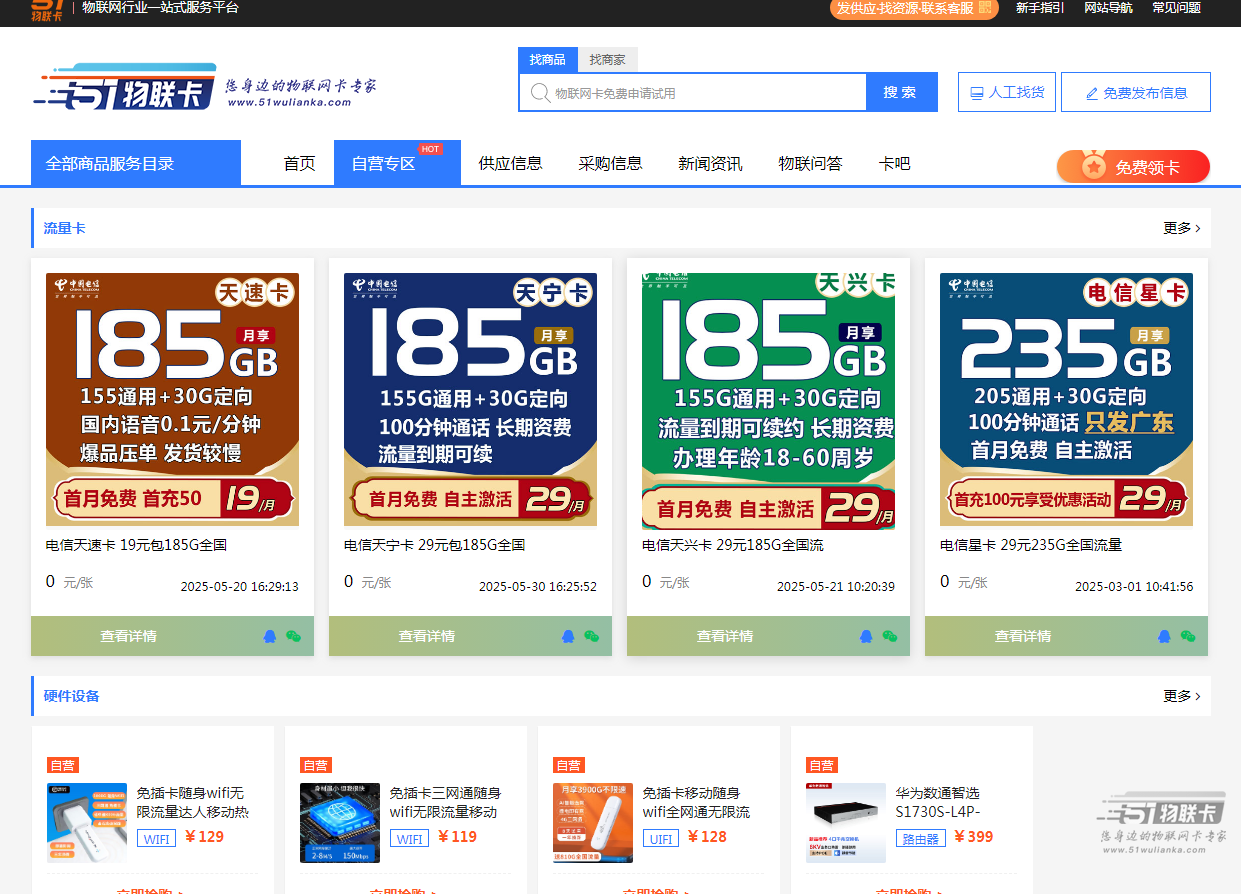Click the 免插卡随身wifi无限流量达人移动热 title

pos(193,802)
